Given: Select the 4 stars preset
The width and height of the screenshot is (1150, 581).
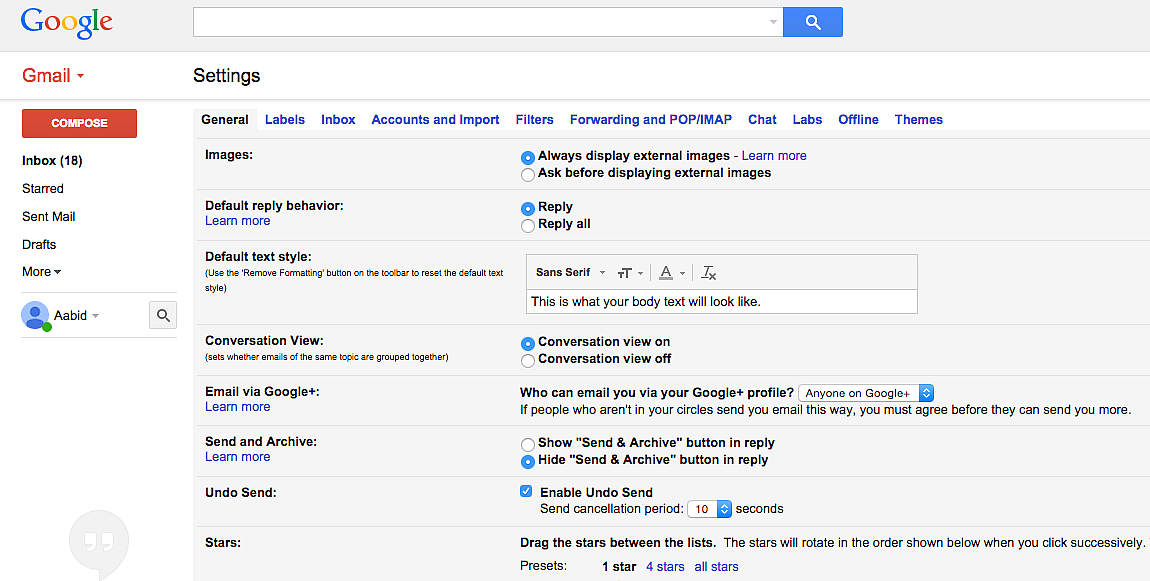Looking at the screenshot, I should pyautogui.click(x=665, y=567).
